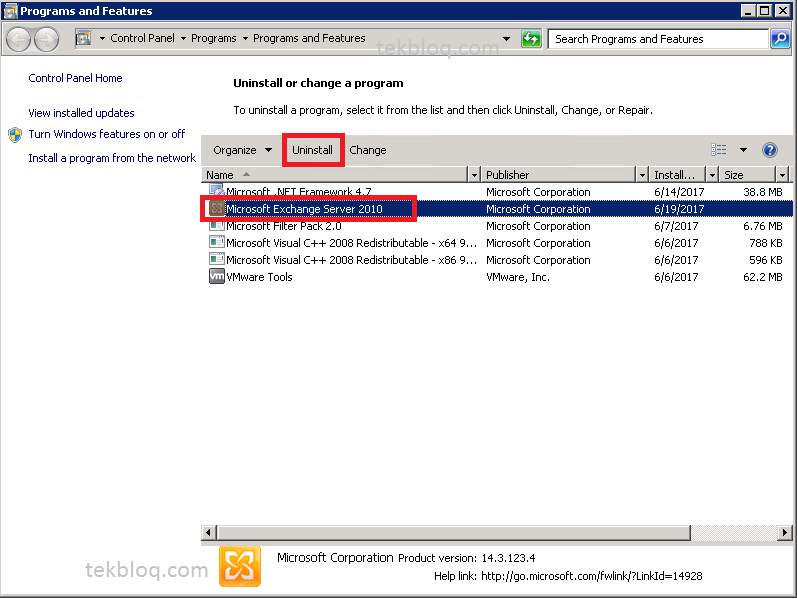Select the VMware Tools row

point(497,277)
